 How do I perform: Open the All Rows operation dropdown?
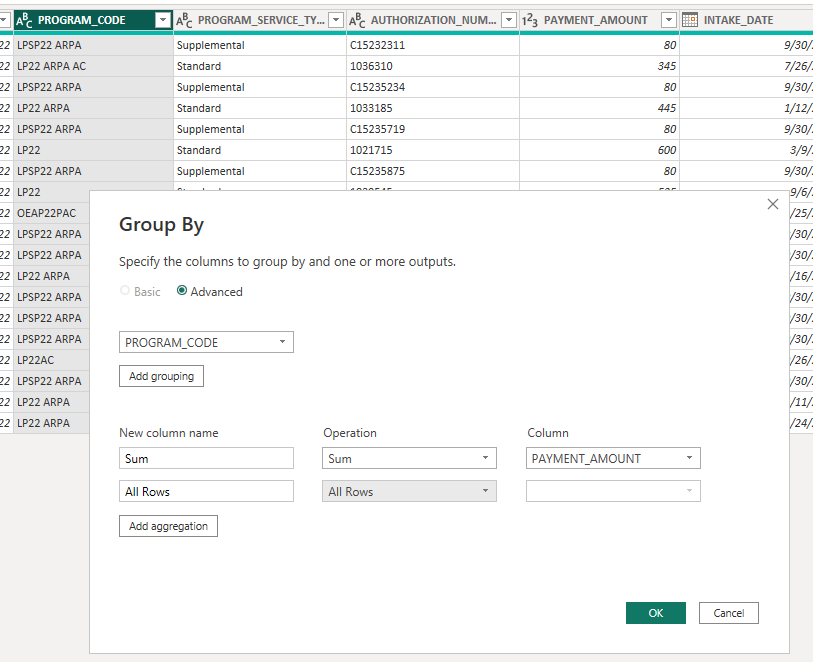pos(409,491)
